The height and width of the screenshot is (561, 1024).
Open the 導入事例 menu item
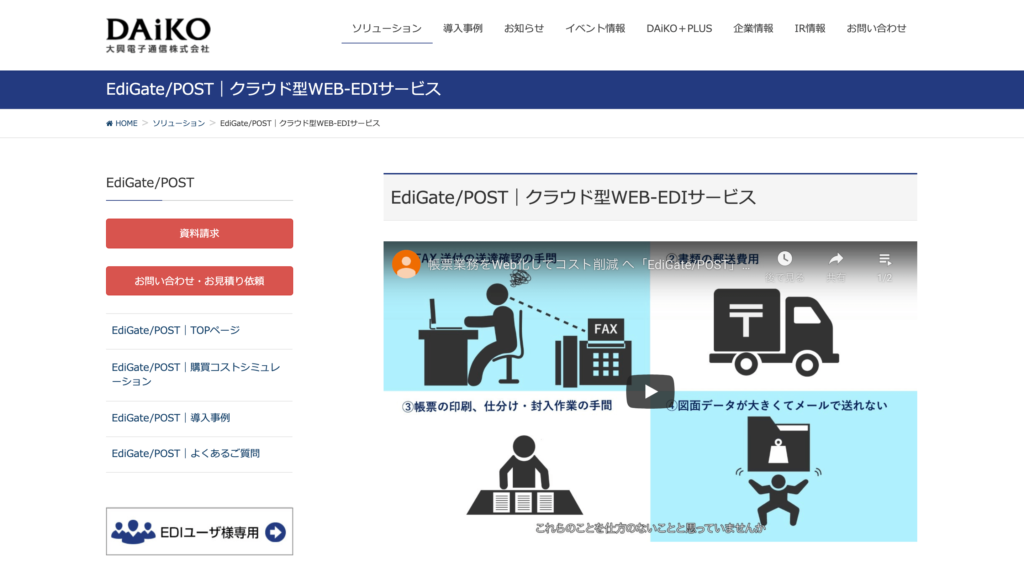pos(462,29)
